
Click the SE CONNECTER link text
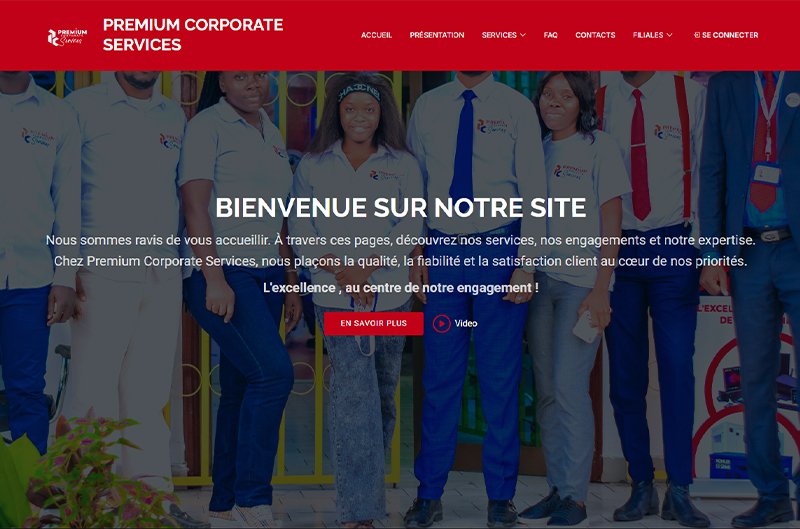click(730, 35)
